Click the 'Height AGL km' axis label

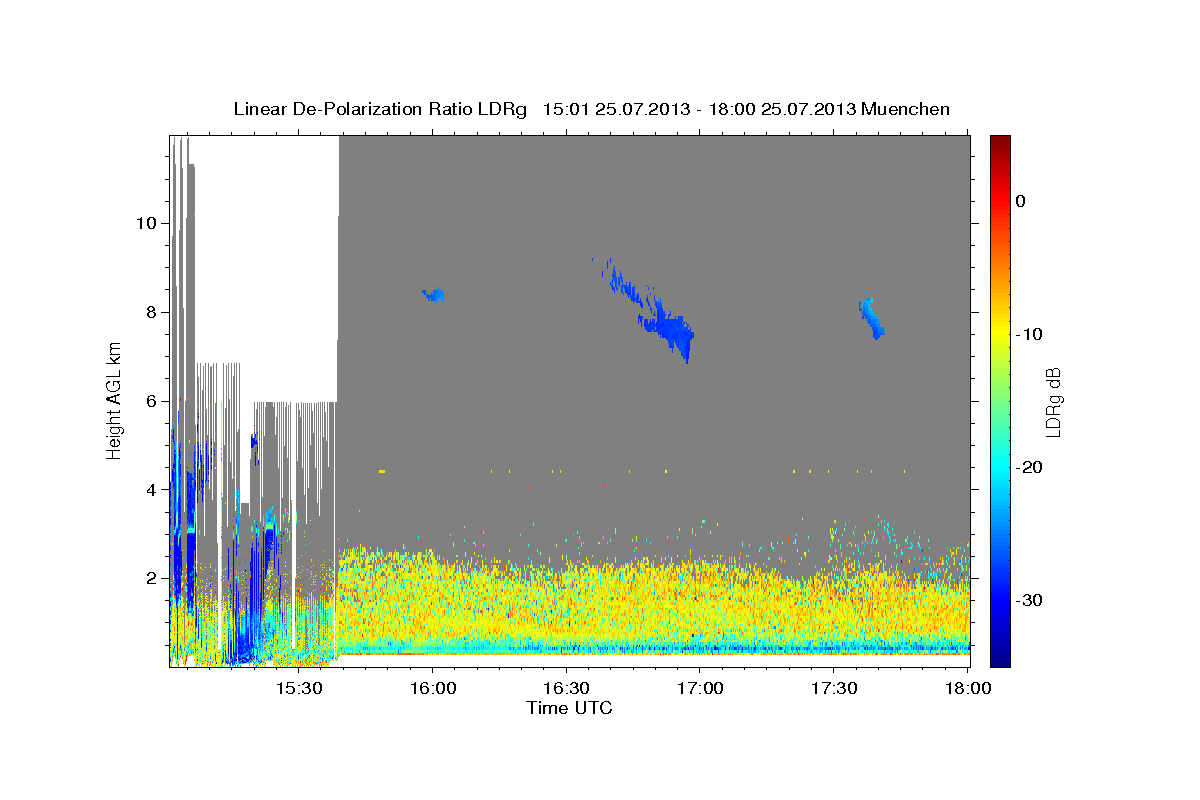tap(115, 399)
